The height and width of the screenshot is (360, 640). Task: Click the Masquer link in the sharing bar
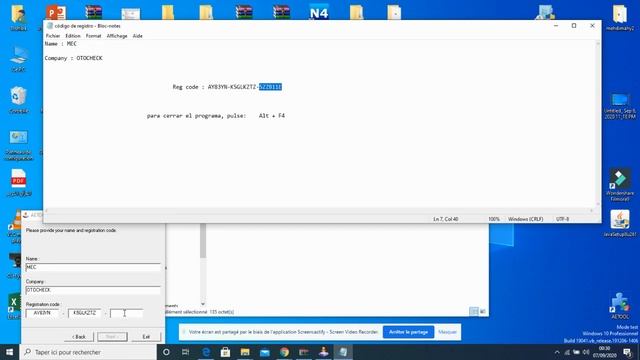447,332
